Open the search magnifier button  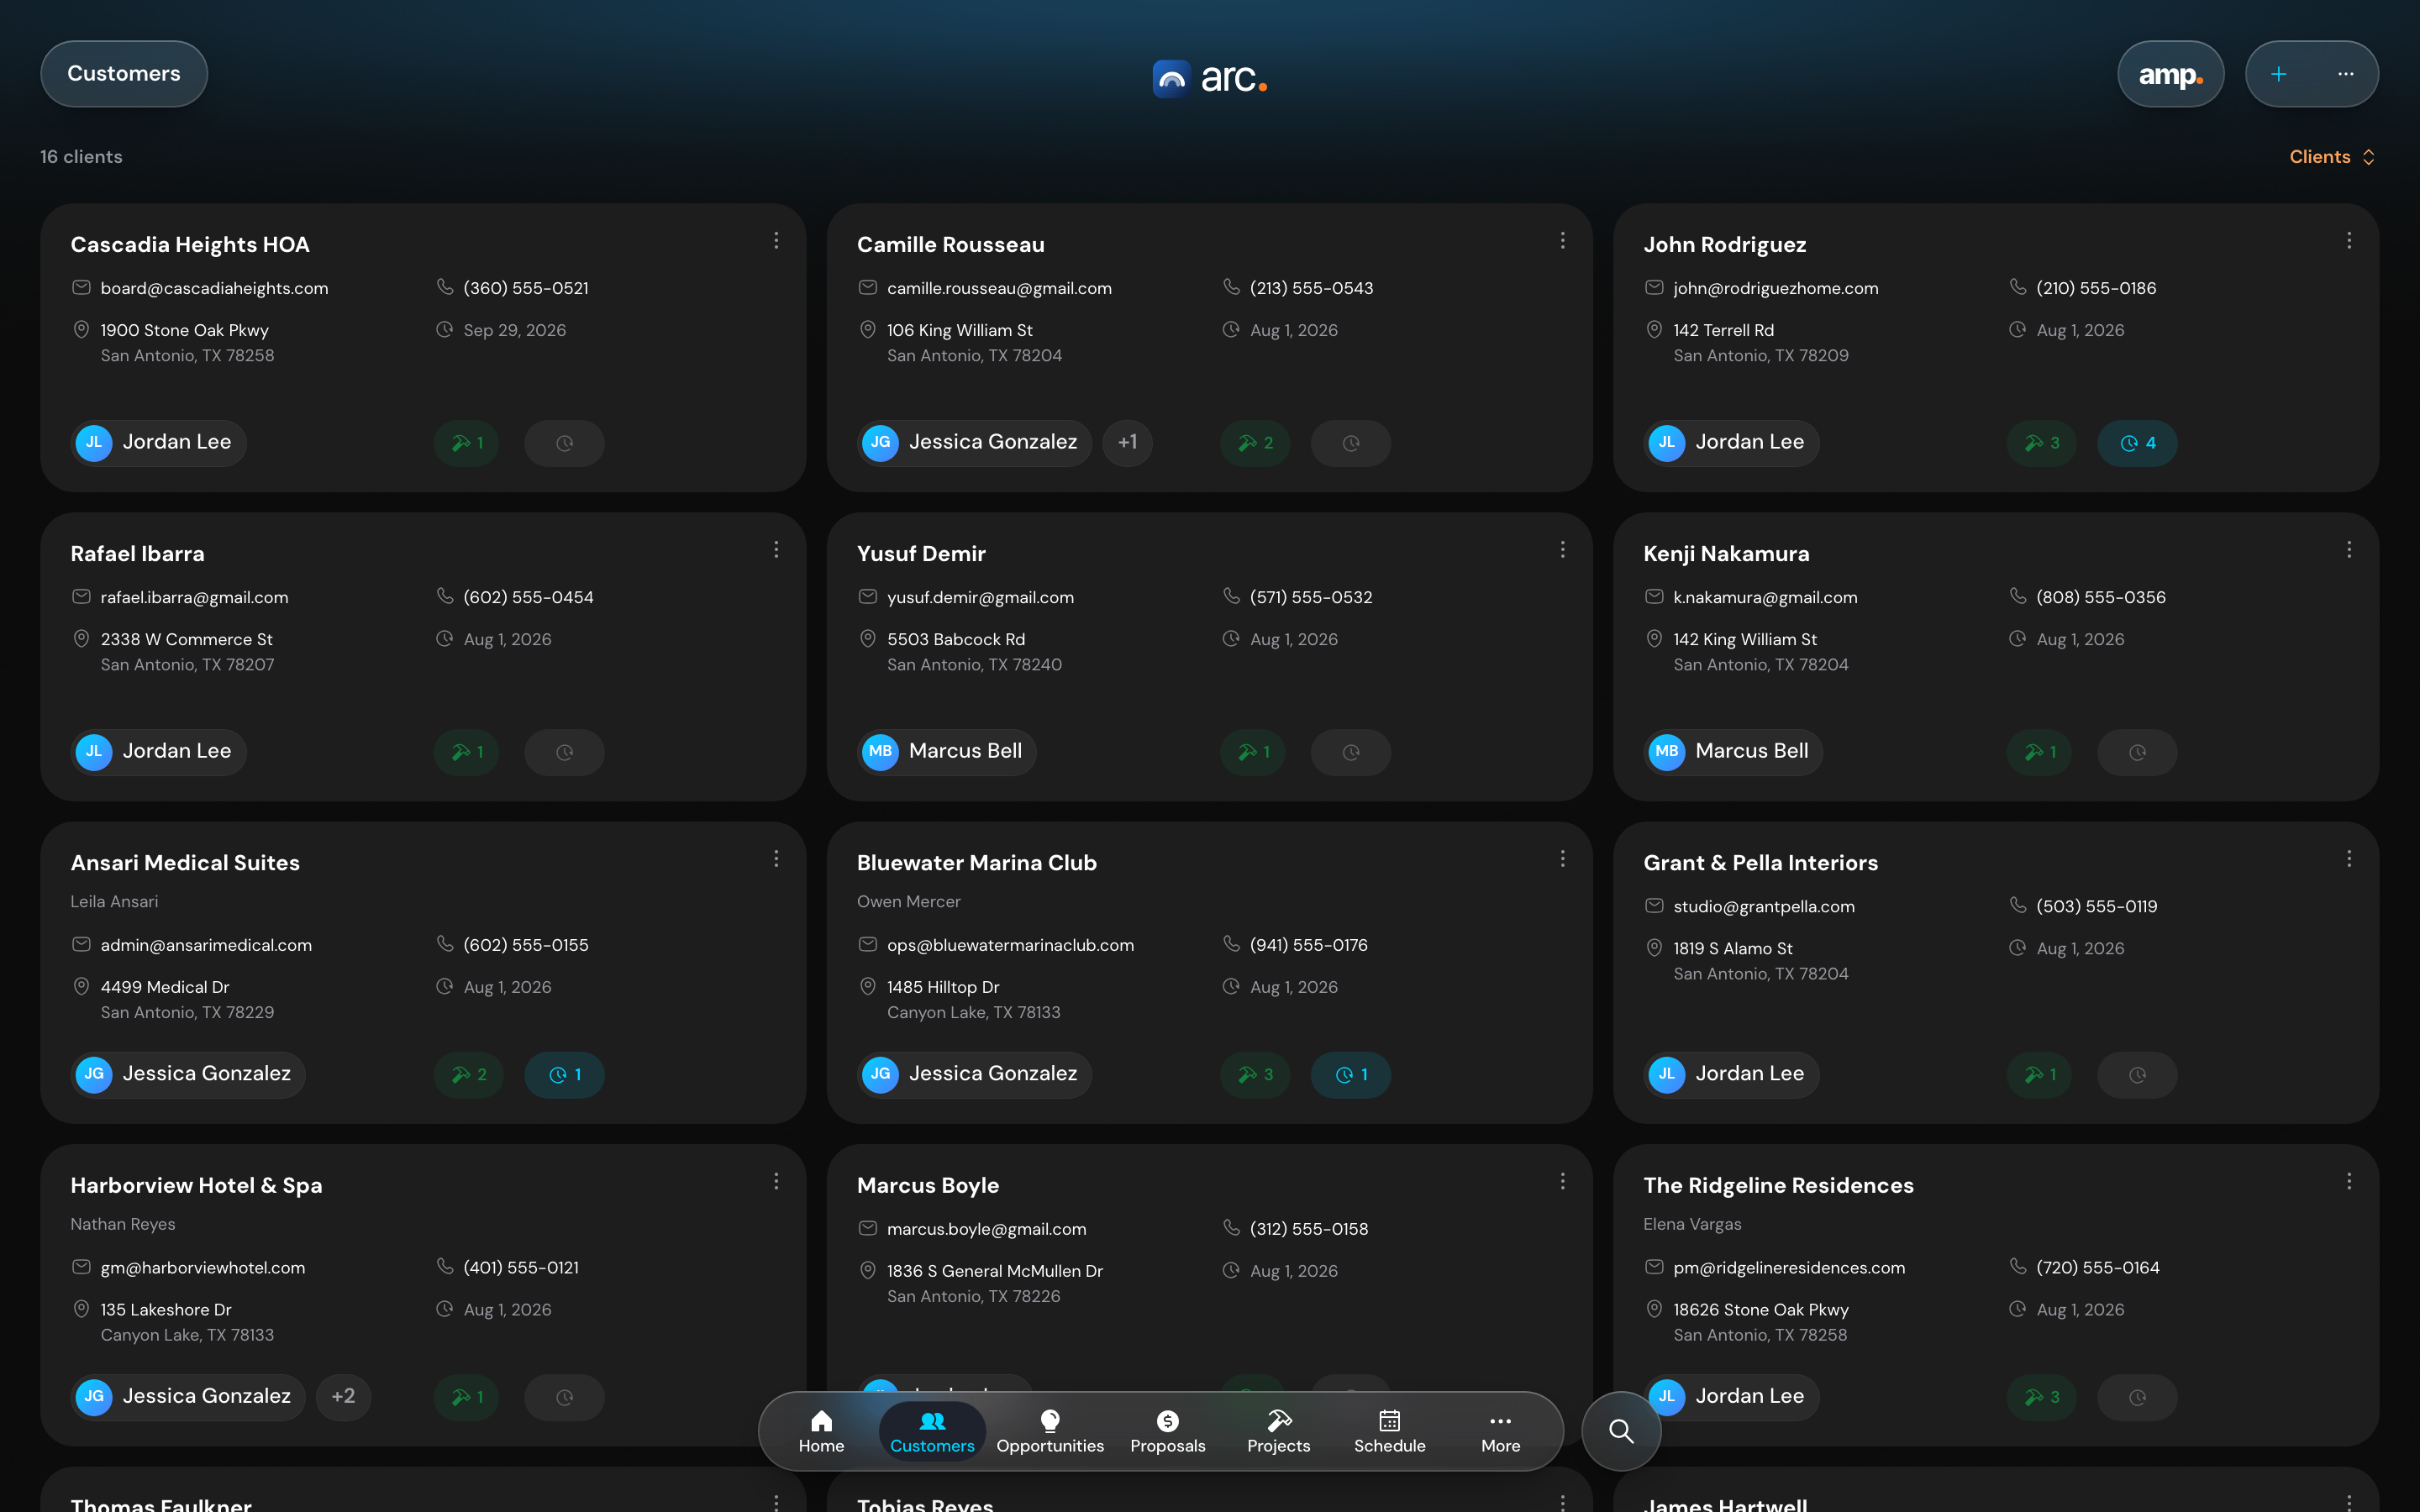coord(1621,1431)
